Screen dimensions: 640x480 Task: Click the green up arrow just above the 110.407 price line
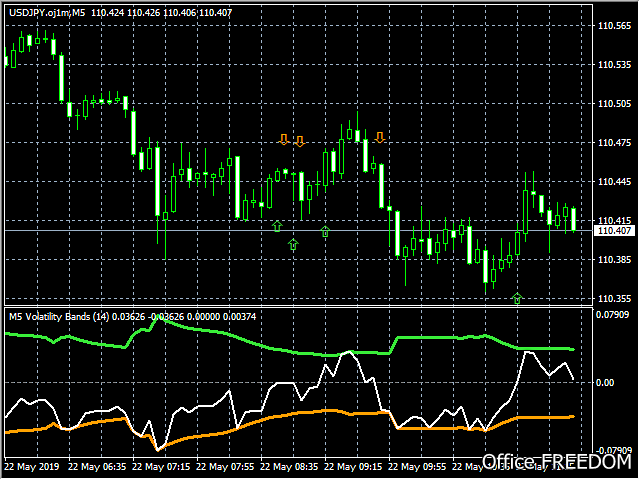[x=277, y=226]
